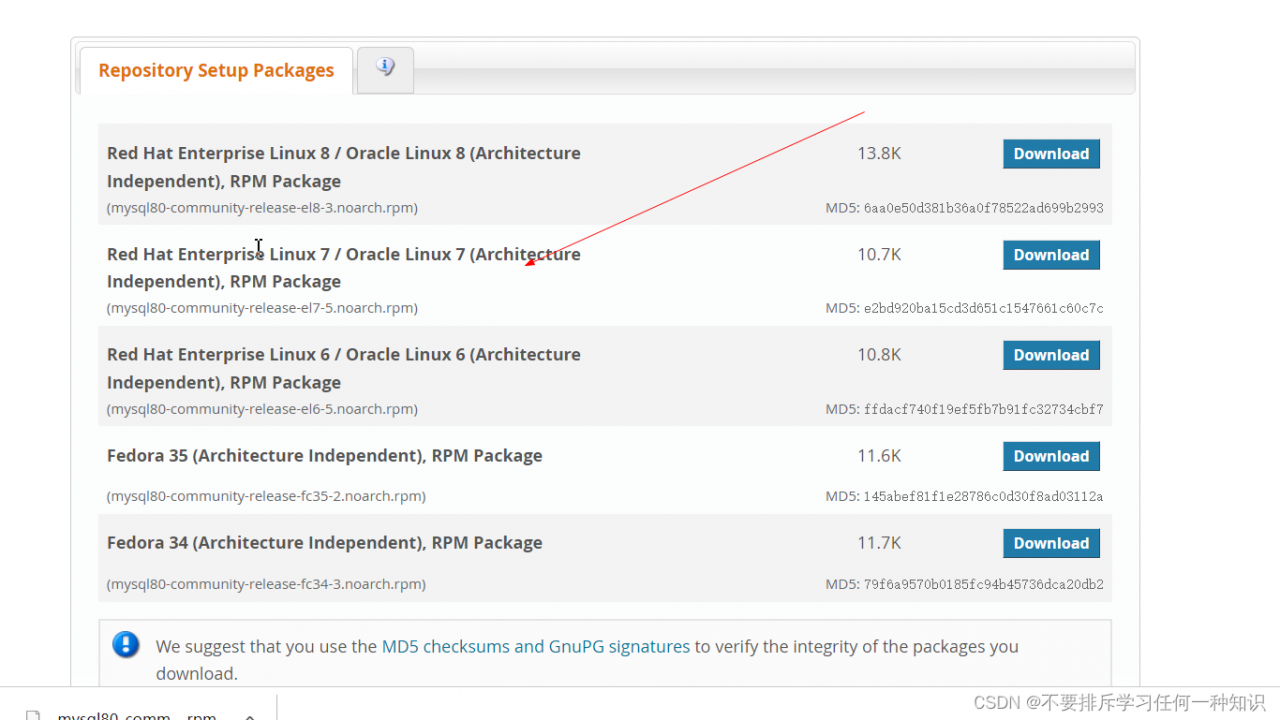Screen dimensions: 1280x720
Task: Download the Red Hat Enterprise Linux 7 package
Action: (x=1051, y=255)
